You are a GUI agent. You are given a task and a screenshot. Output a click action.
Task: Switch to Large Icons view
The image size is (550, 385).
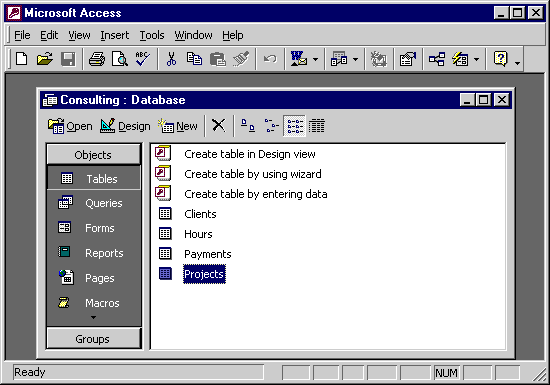pos(248,125)
